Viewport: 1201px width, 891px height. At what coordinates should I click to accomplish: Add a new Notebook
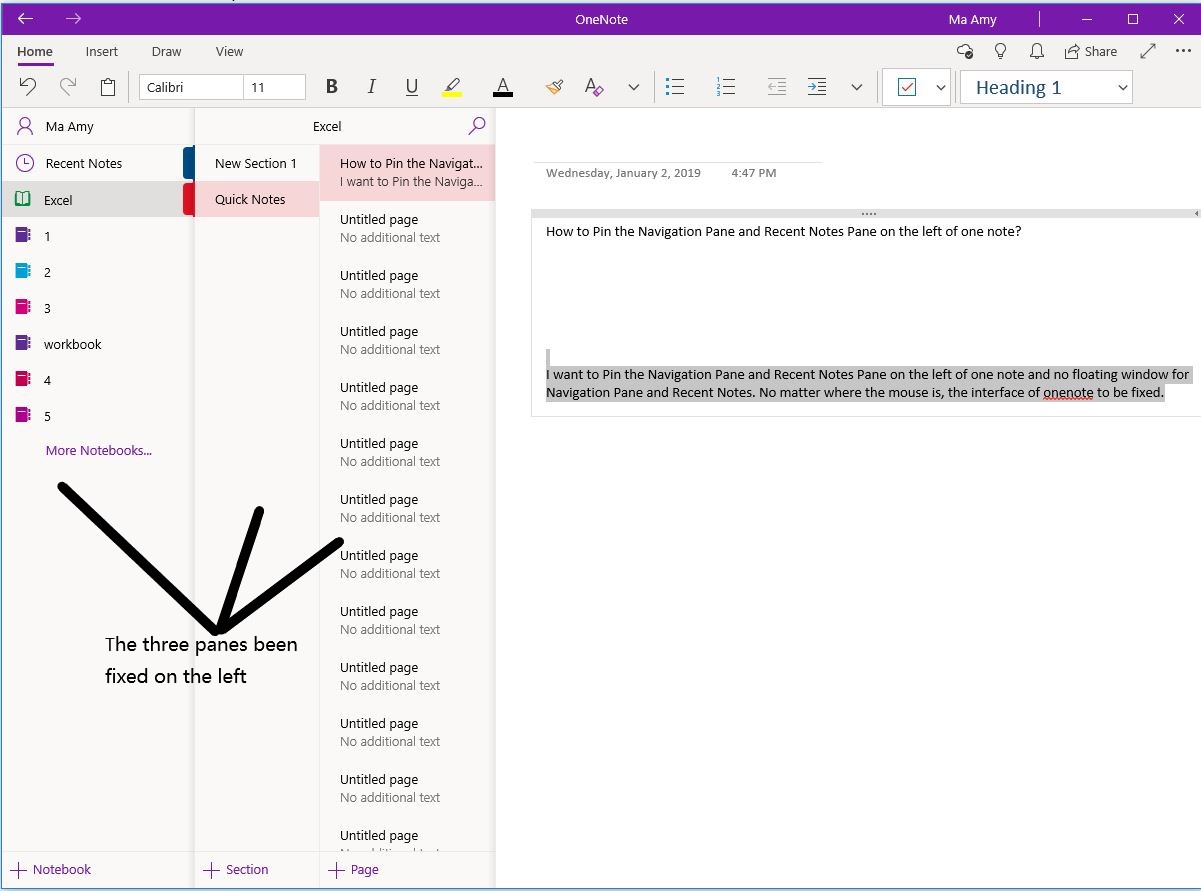point(51,869)
